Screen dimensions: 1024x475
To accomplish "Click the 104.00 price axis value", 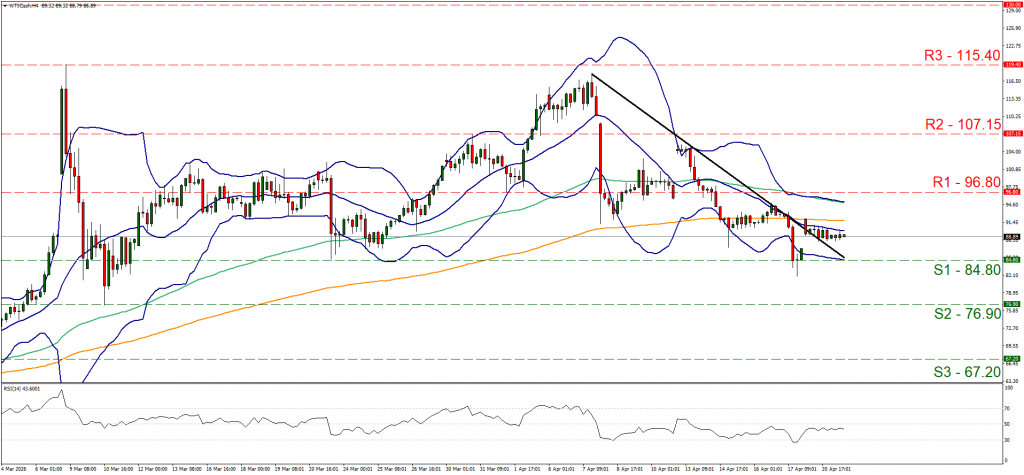I will click(1013, 152).
